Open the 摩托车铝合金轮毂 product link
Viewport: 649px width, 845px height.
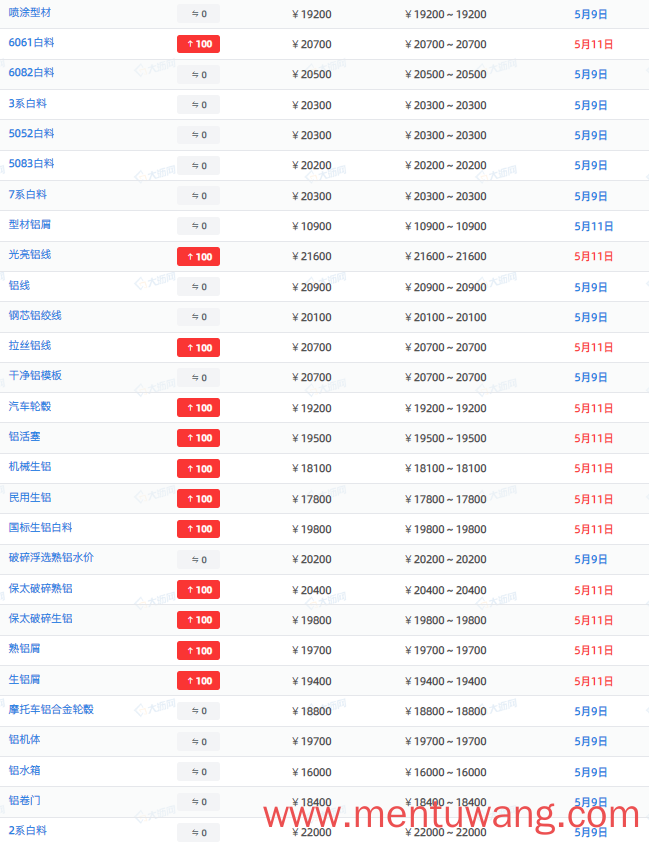[51, 710]
